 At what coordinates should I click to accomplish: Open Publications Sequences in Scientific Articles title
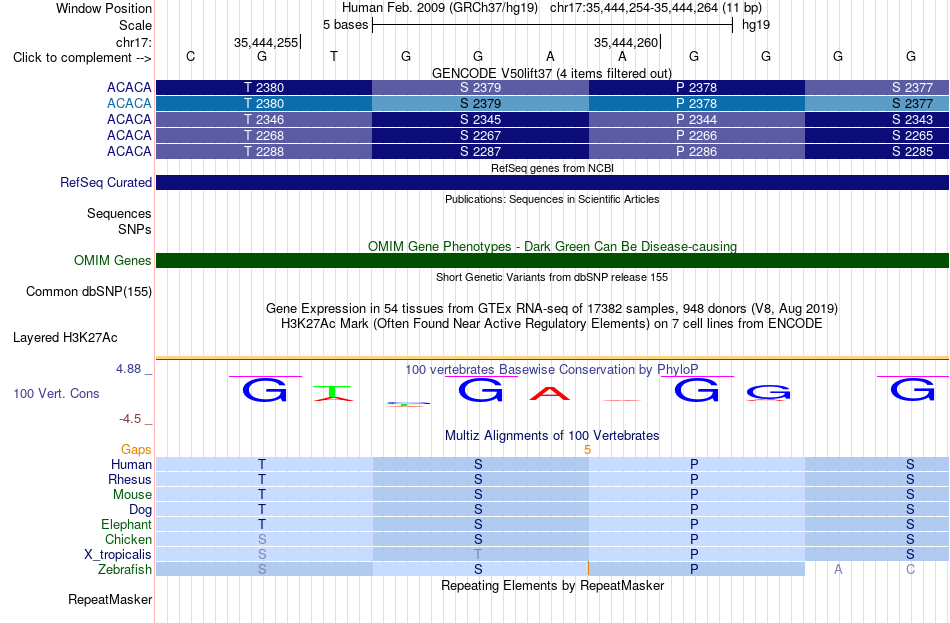pyautogui.click(x=552, y=199)
